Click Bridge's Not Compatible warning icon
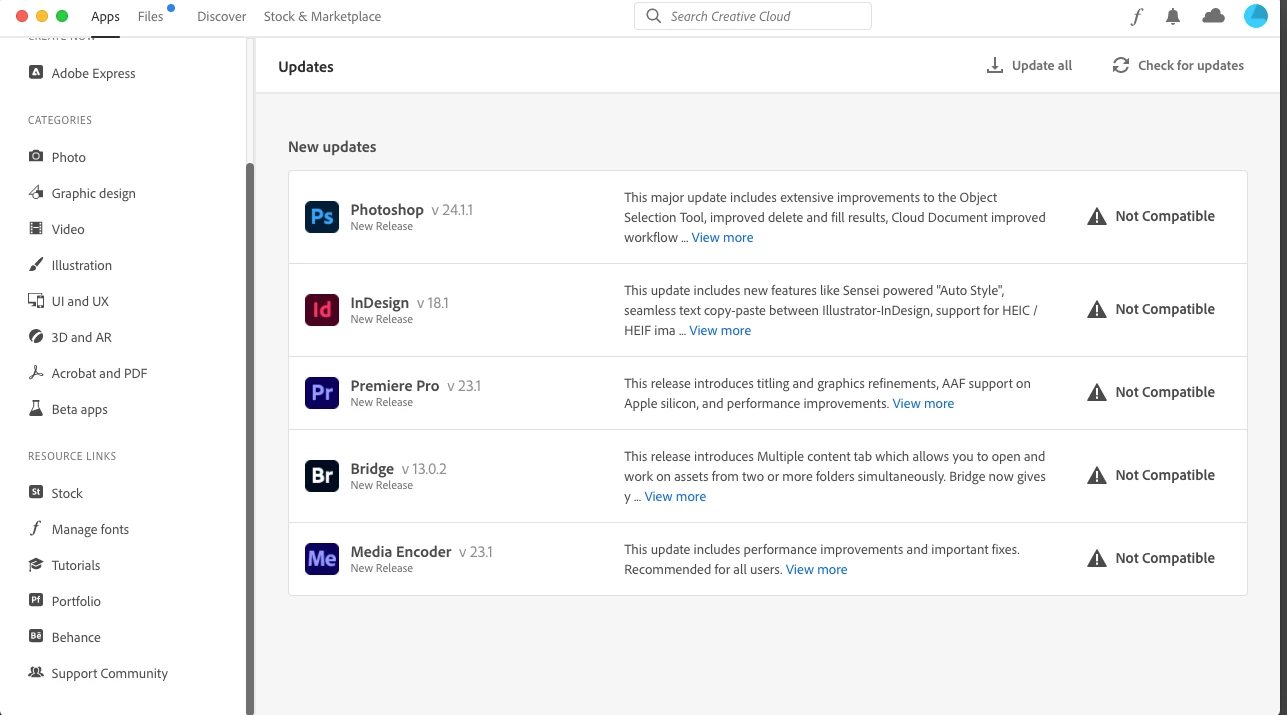The image size is (1287, 715). [x=1097, y=476]
